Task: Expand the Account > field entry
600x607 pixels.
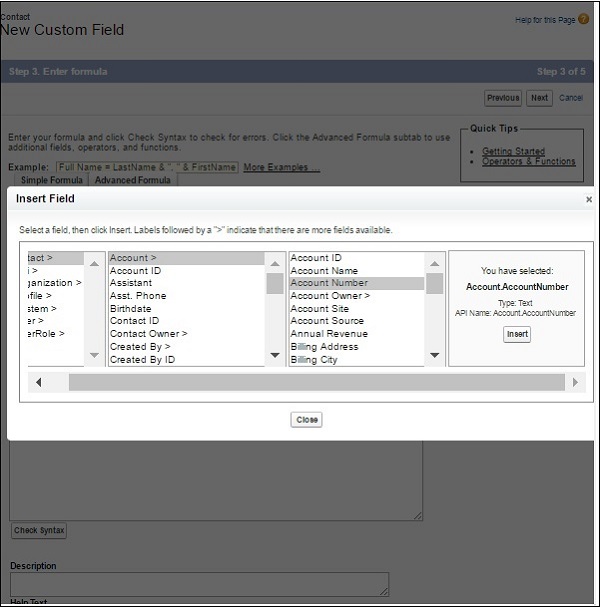Action: [x=134, y=258]
